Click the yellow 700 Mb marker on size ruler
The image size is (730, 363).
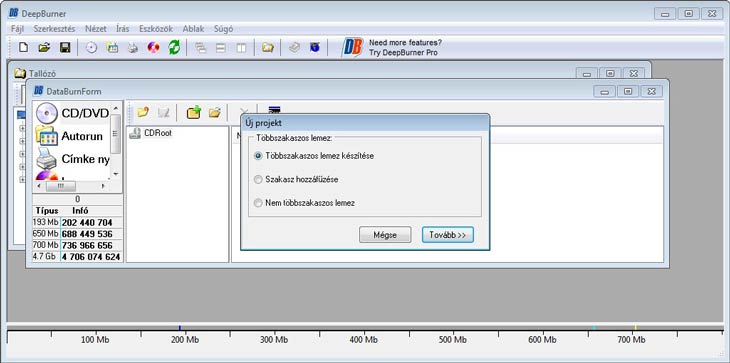[x=635, y=328]
